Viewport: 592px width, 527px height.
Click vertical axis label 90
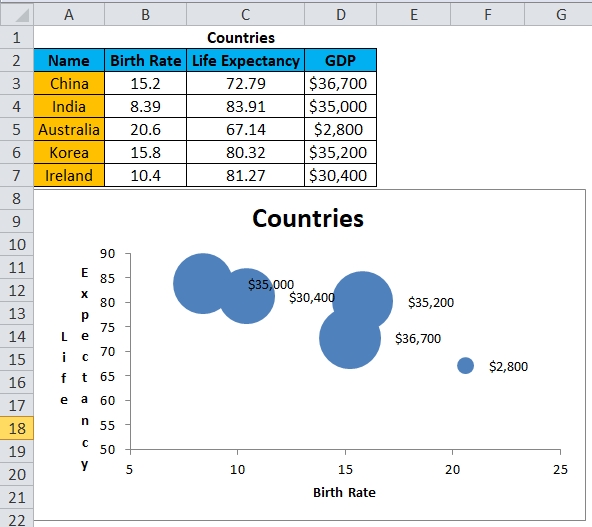(x=107, y=254)
